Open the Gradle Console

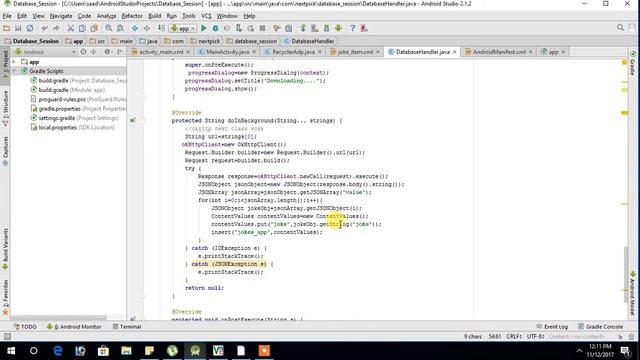[x=600, y=327]
